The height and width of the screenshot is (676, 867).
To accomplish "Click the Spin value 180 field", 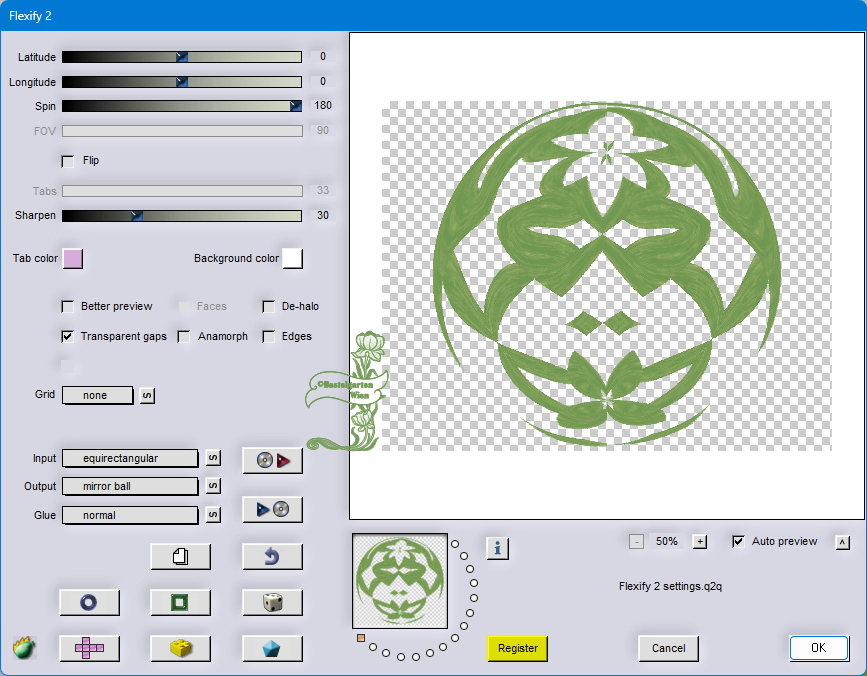I will 323,106.
